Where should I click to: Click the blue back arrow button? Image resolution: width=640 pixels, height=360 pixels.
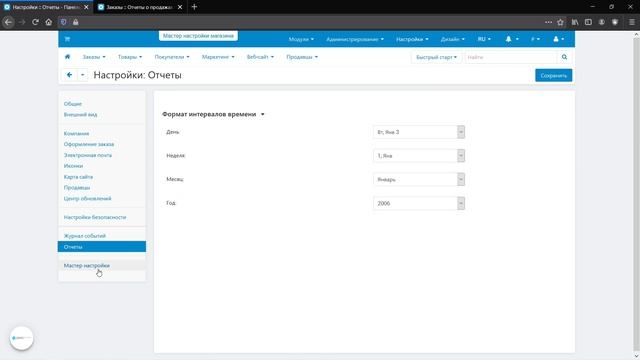(69, 75)
